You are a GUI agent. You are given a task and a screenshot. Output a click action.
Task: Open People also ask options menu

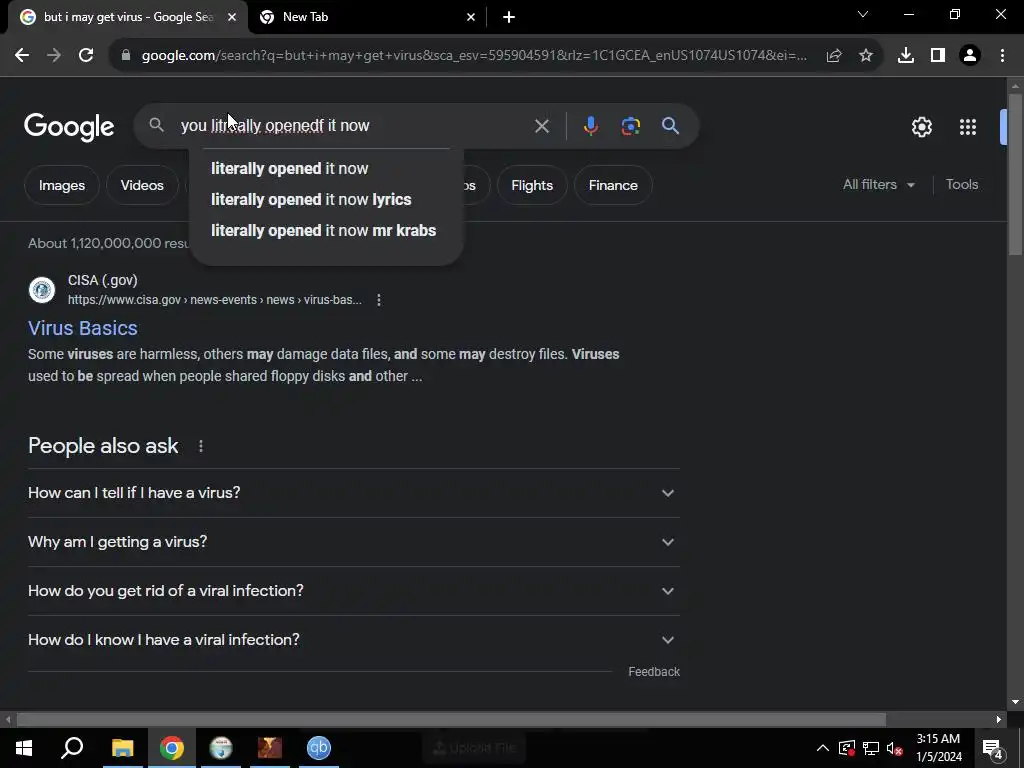(x=201, y=446)
